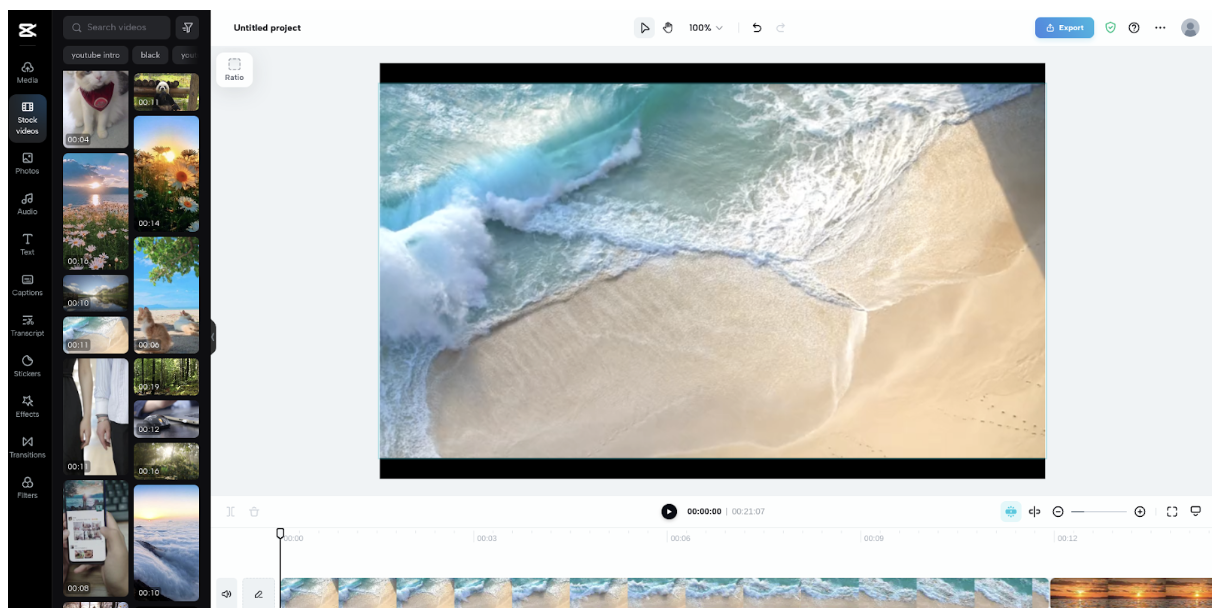Click the Export button

[1064, 28]
